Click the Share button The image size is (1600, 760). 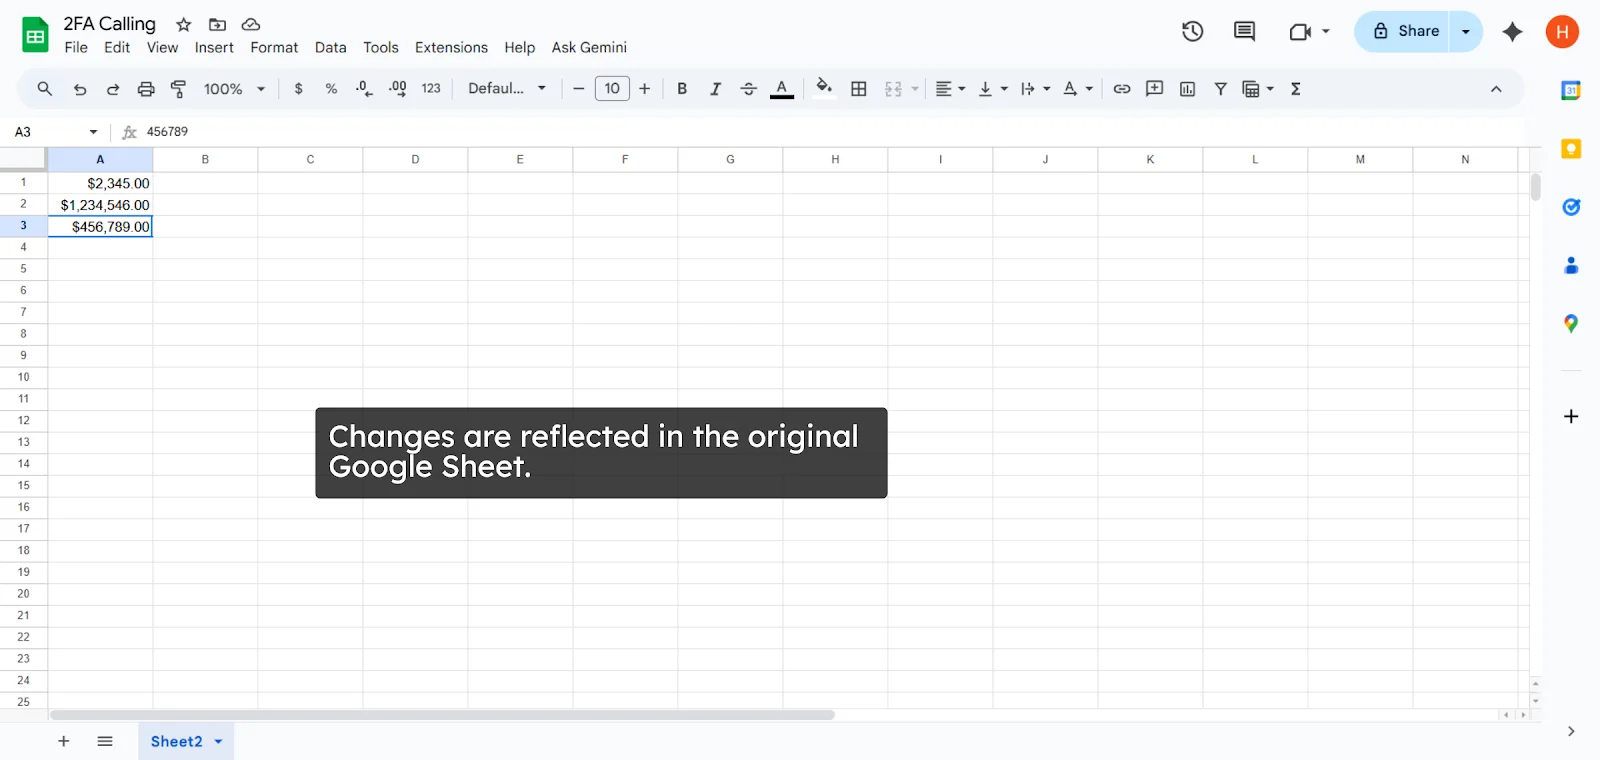coord(1404,31)
